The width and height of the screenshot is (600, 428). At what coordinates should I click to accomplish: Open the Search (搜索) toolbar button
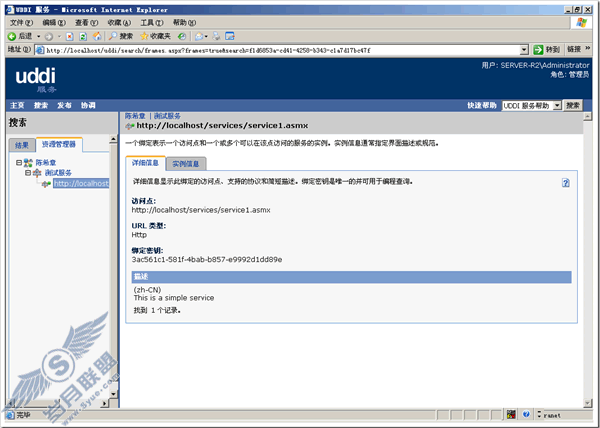(x=121, y=36)
